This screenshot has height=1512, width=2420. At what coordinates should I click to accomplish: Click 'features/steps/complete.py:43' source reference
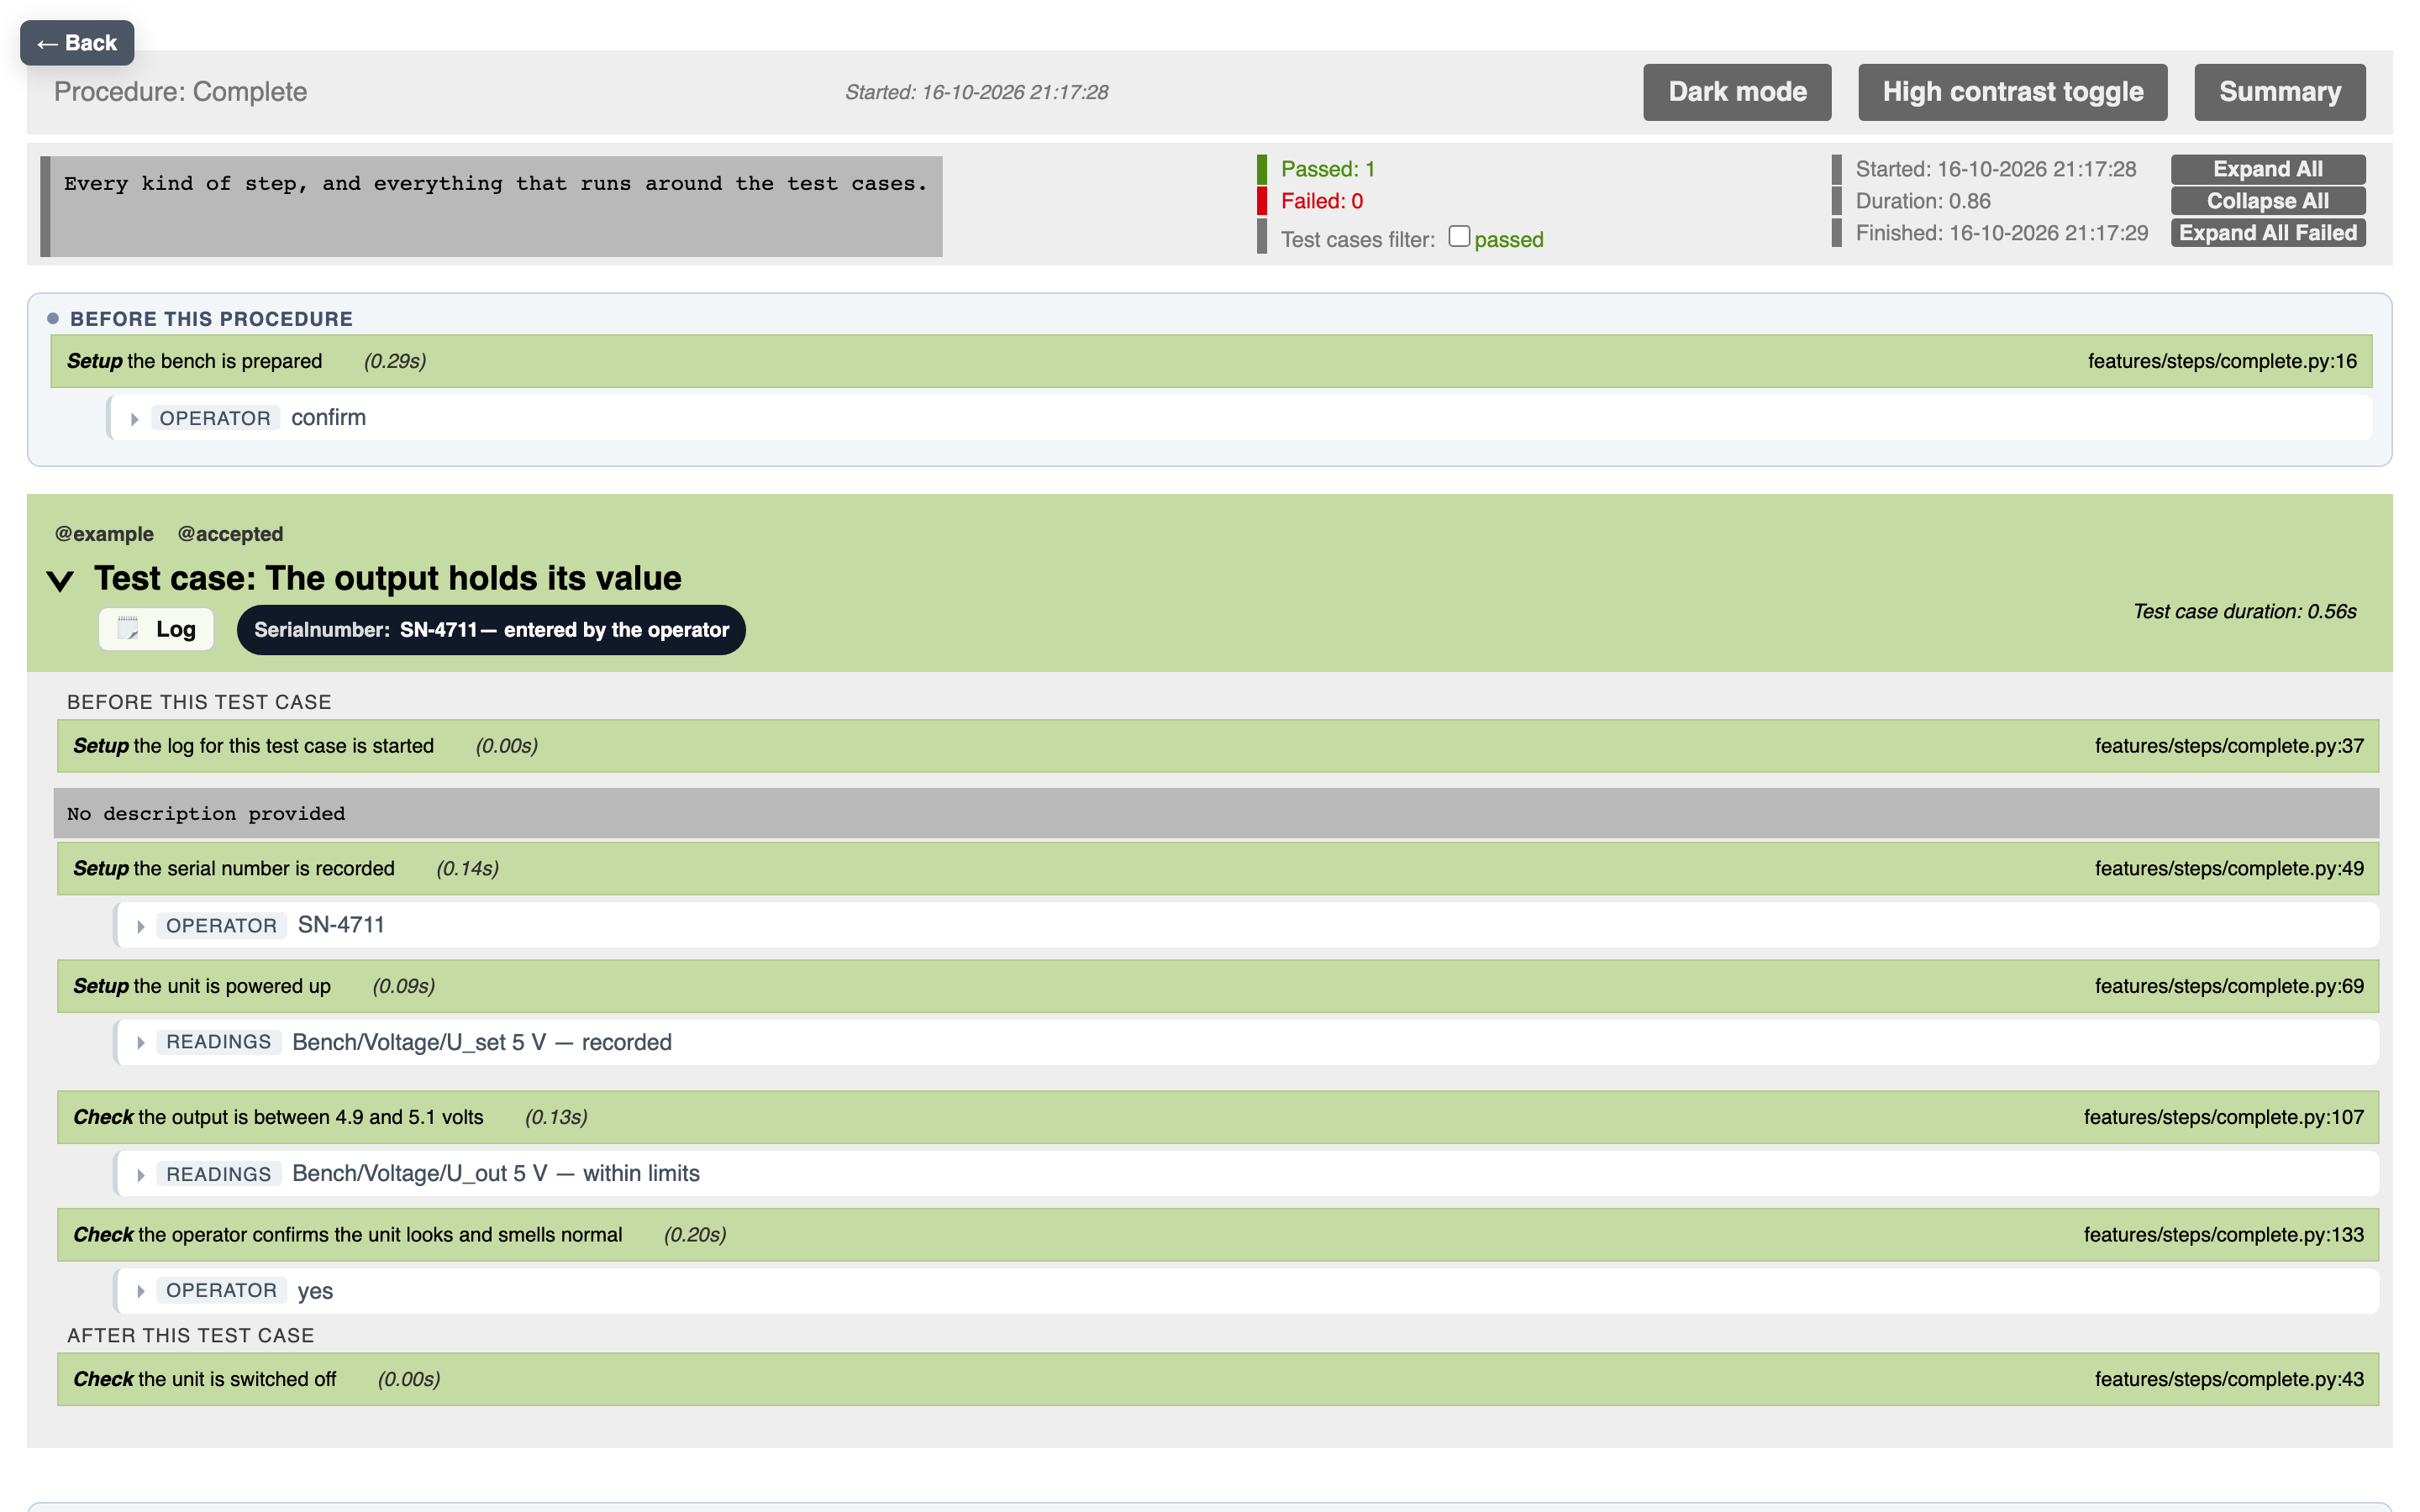tap(2229, 1379)
